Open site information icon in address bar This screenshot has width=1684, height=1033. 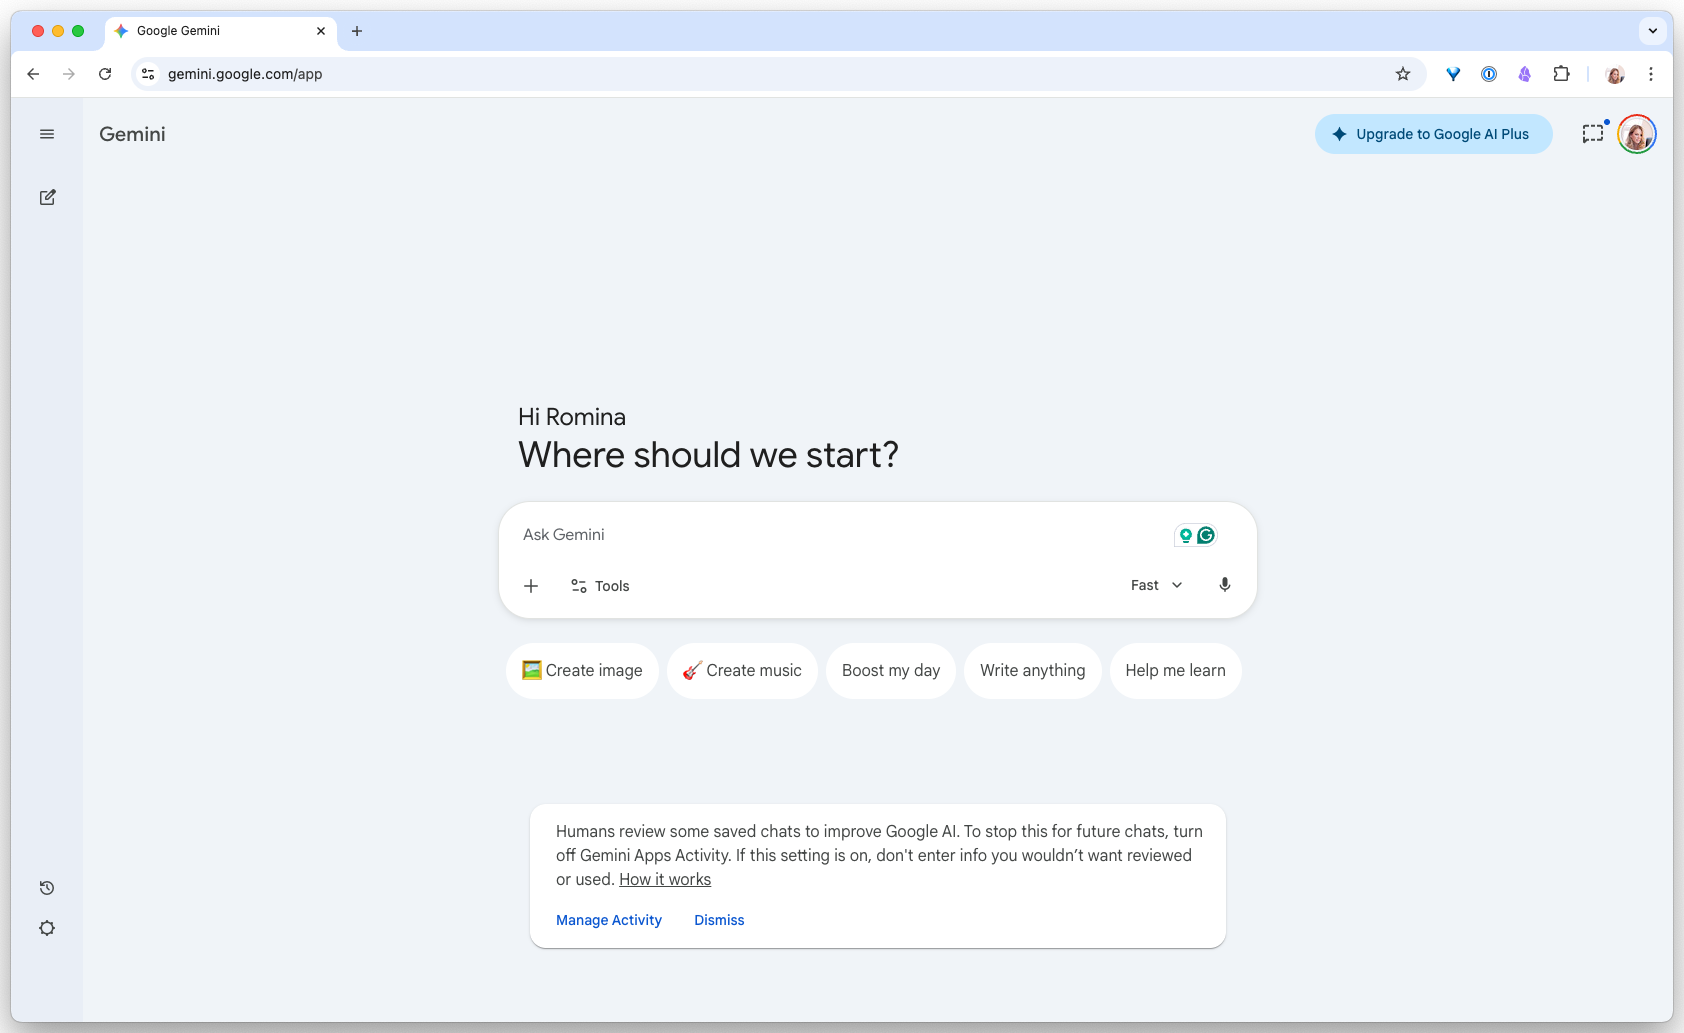(x=148, y=74)
